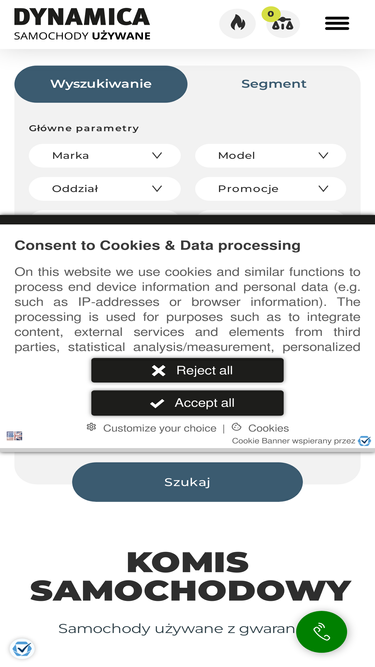
Task: Click the Cookie Banner wspierany przez text
Action: click(293, 441)
